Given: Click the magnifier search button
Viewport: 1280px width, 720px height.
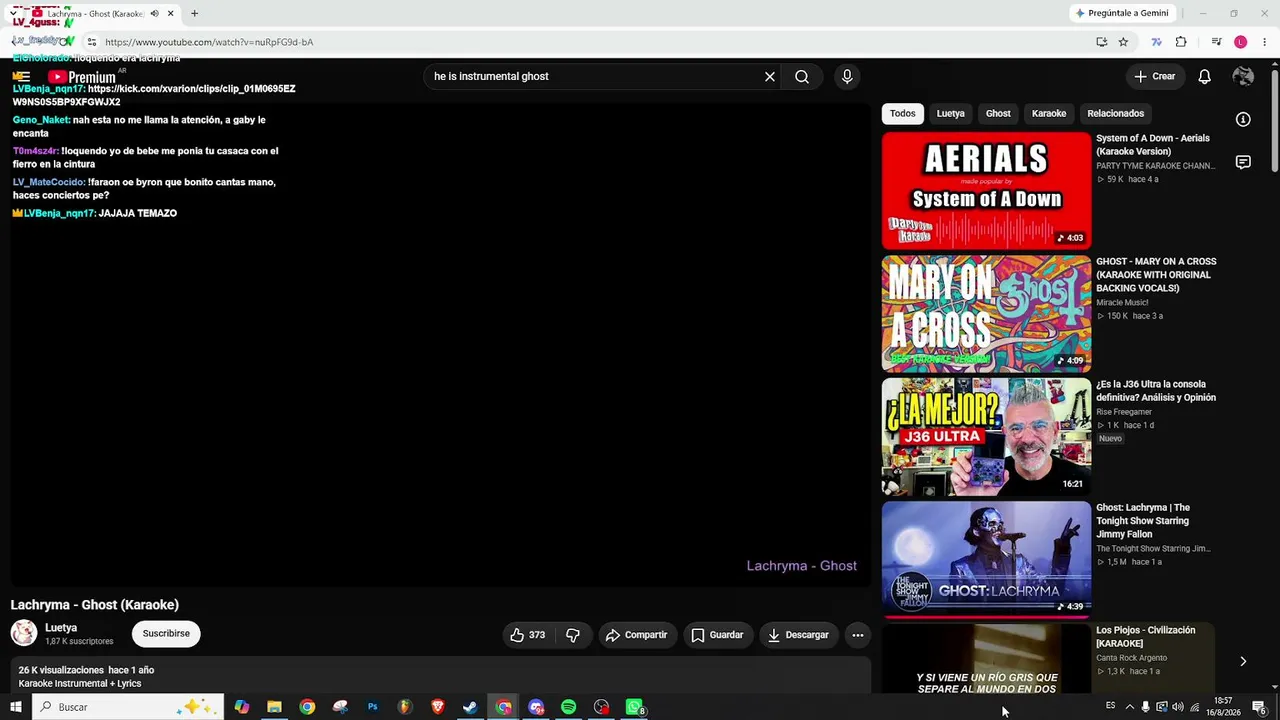Looking at the screenshot, I should [802, 76].
